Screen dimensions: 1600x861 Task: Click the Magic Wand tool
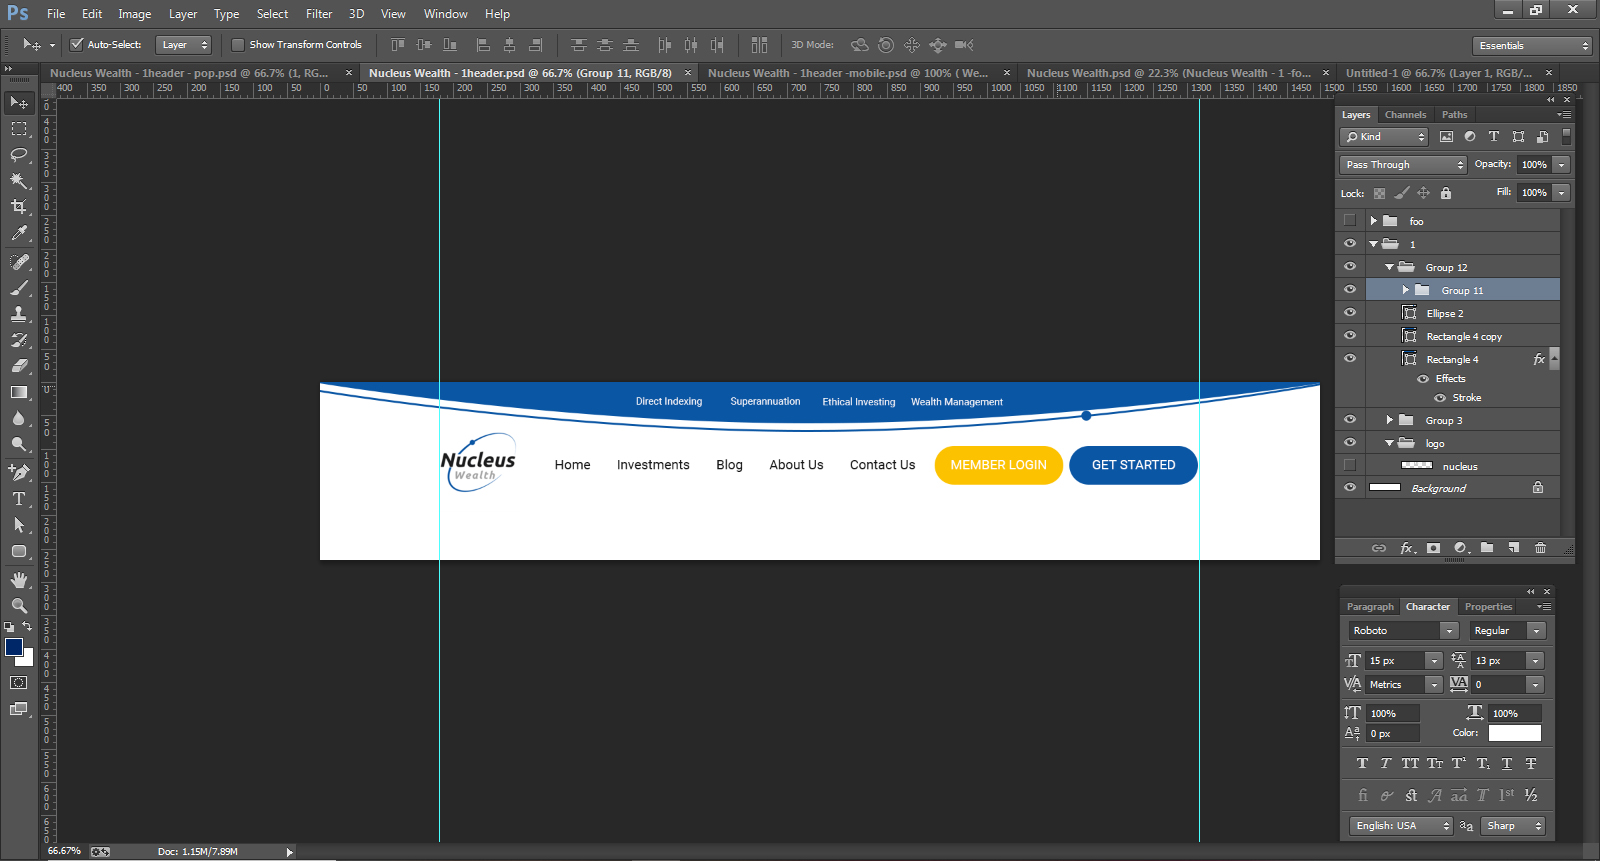[x=19, y=181]
